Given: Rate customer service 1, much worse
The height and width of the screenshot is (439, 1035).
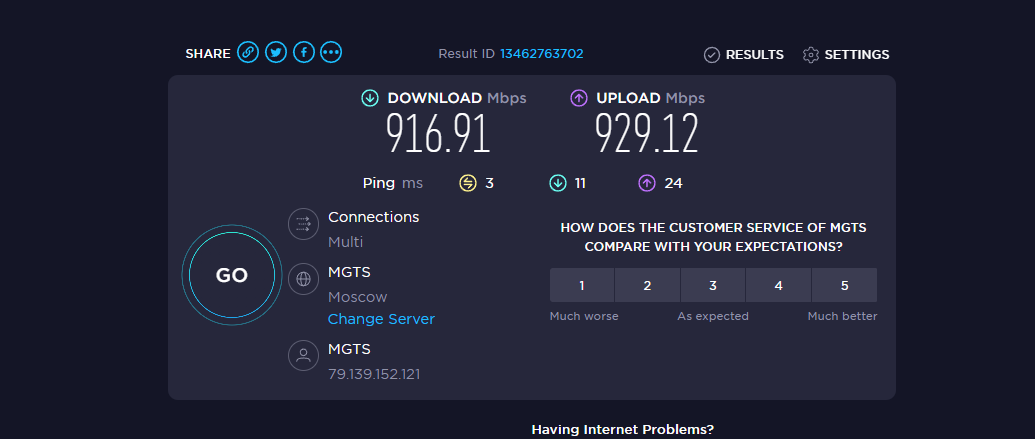Looking at the screenshot, I should click(x=582, y=286).
